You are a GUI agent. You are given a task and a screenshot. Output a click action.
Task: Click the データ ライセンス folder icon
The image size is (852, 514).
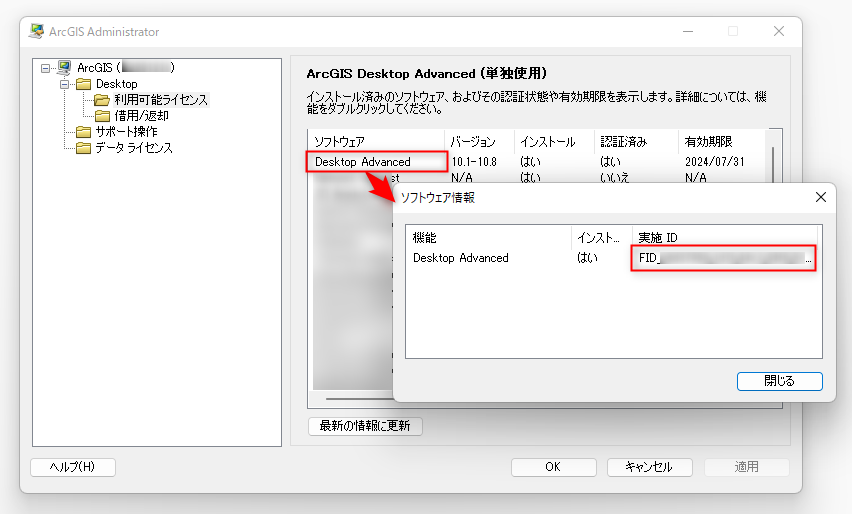tap(83, 148)
